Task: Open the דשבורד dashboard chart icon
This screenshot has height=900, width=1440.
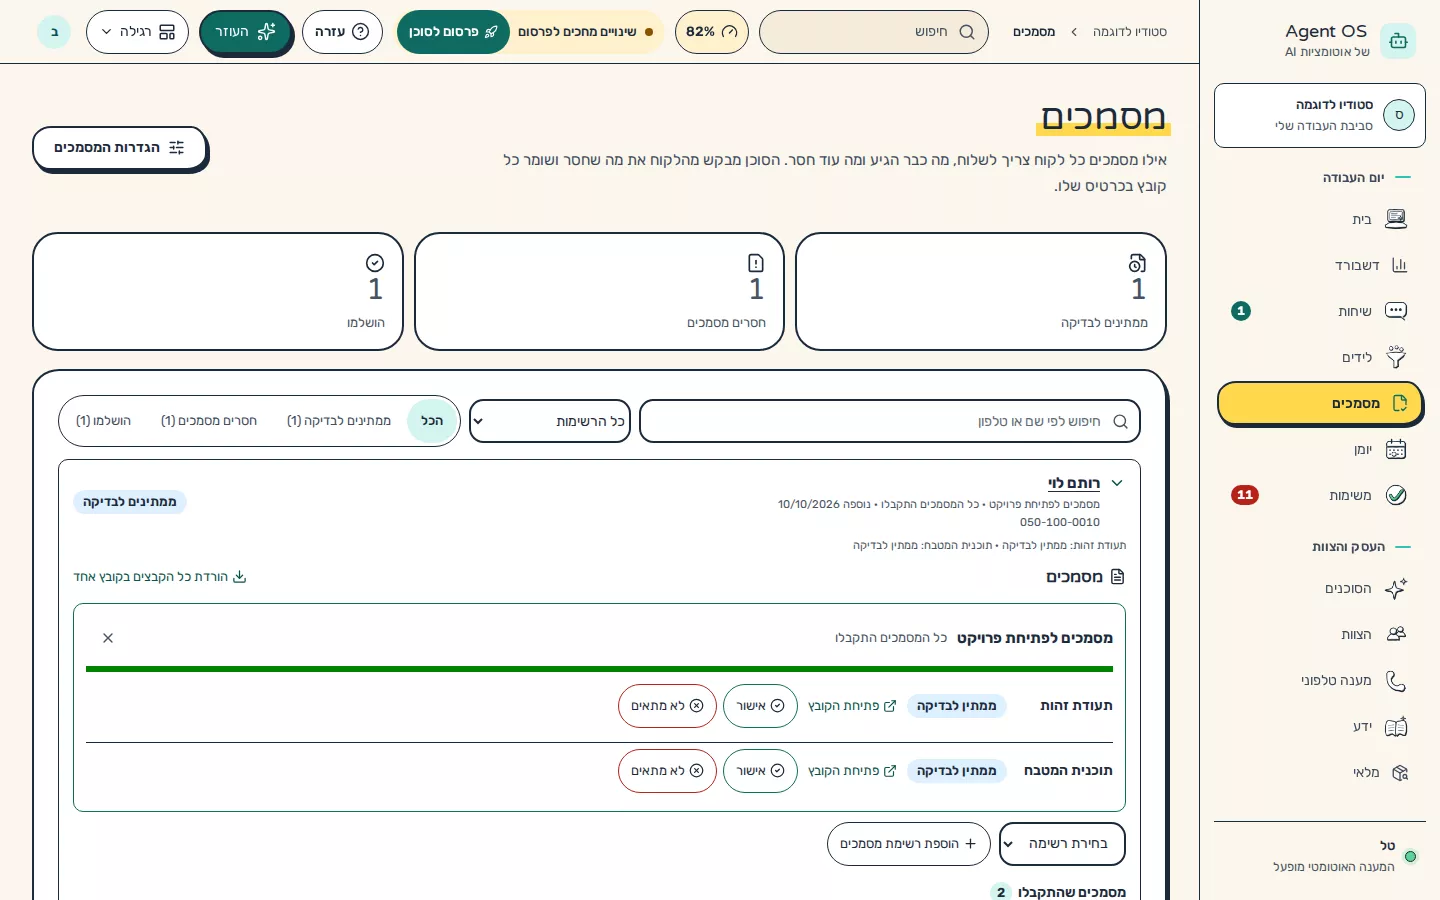Action: [1399, 265]
